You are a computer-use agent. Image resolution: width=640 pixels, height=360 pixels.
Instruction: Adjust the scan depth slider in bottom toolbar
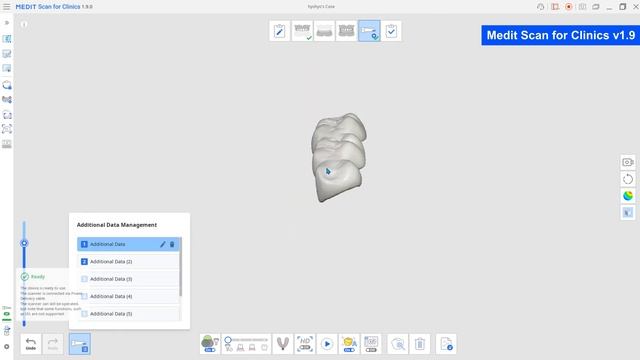tap(246, 340)
